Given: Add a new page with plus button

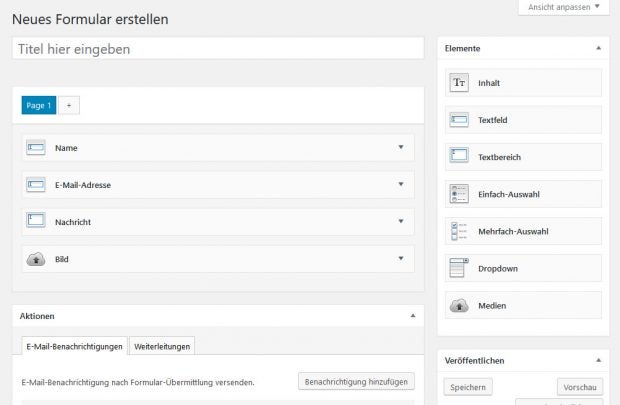Looking at the screenshot, I should [69, 105].
